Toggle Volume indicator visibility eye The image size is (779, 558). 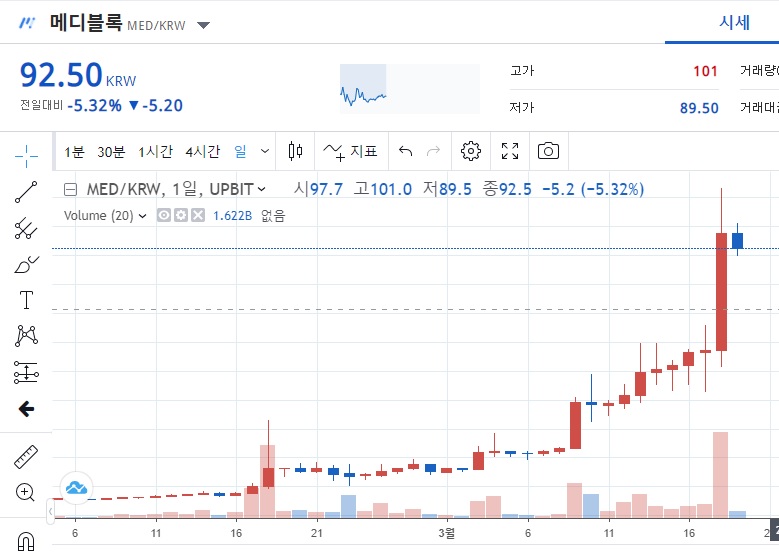[164, 215]
